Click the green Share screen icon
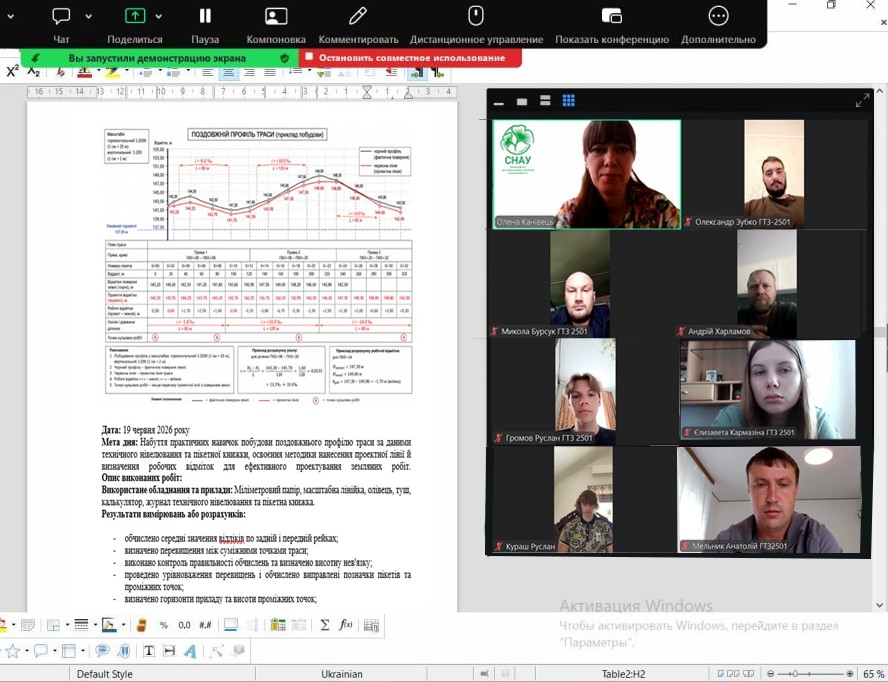The image size is (888, 682). click(x=135, y=16)
